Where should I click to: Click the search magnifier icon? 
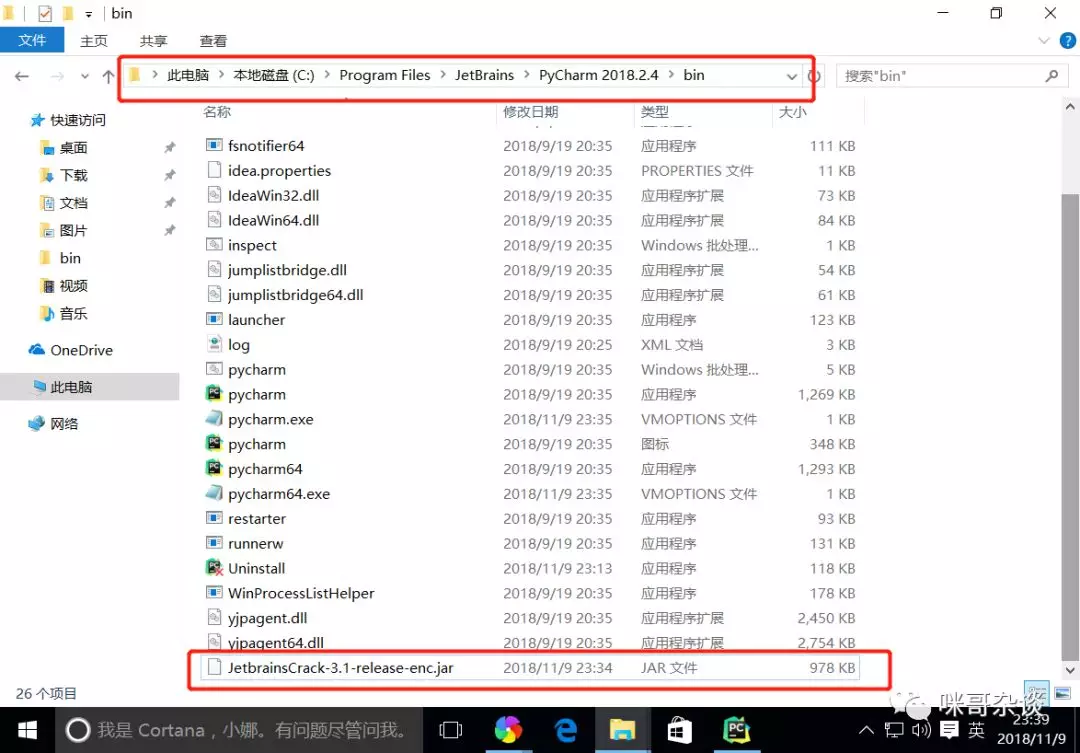click(x=1051, y=76)
